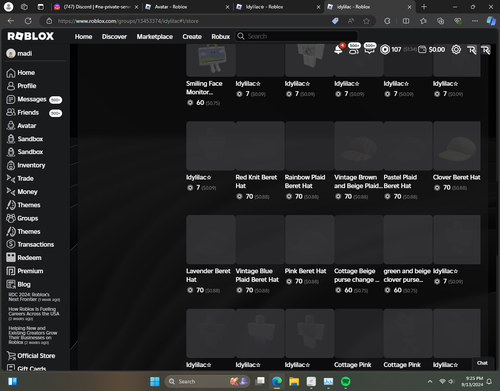The height and width of the screenshot is (391, 500).
Task: Show hidden tray icons chevron
Action: coord(430,381)
